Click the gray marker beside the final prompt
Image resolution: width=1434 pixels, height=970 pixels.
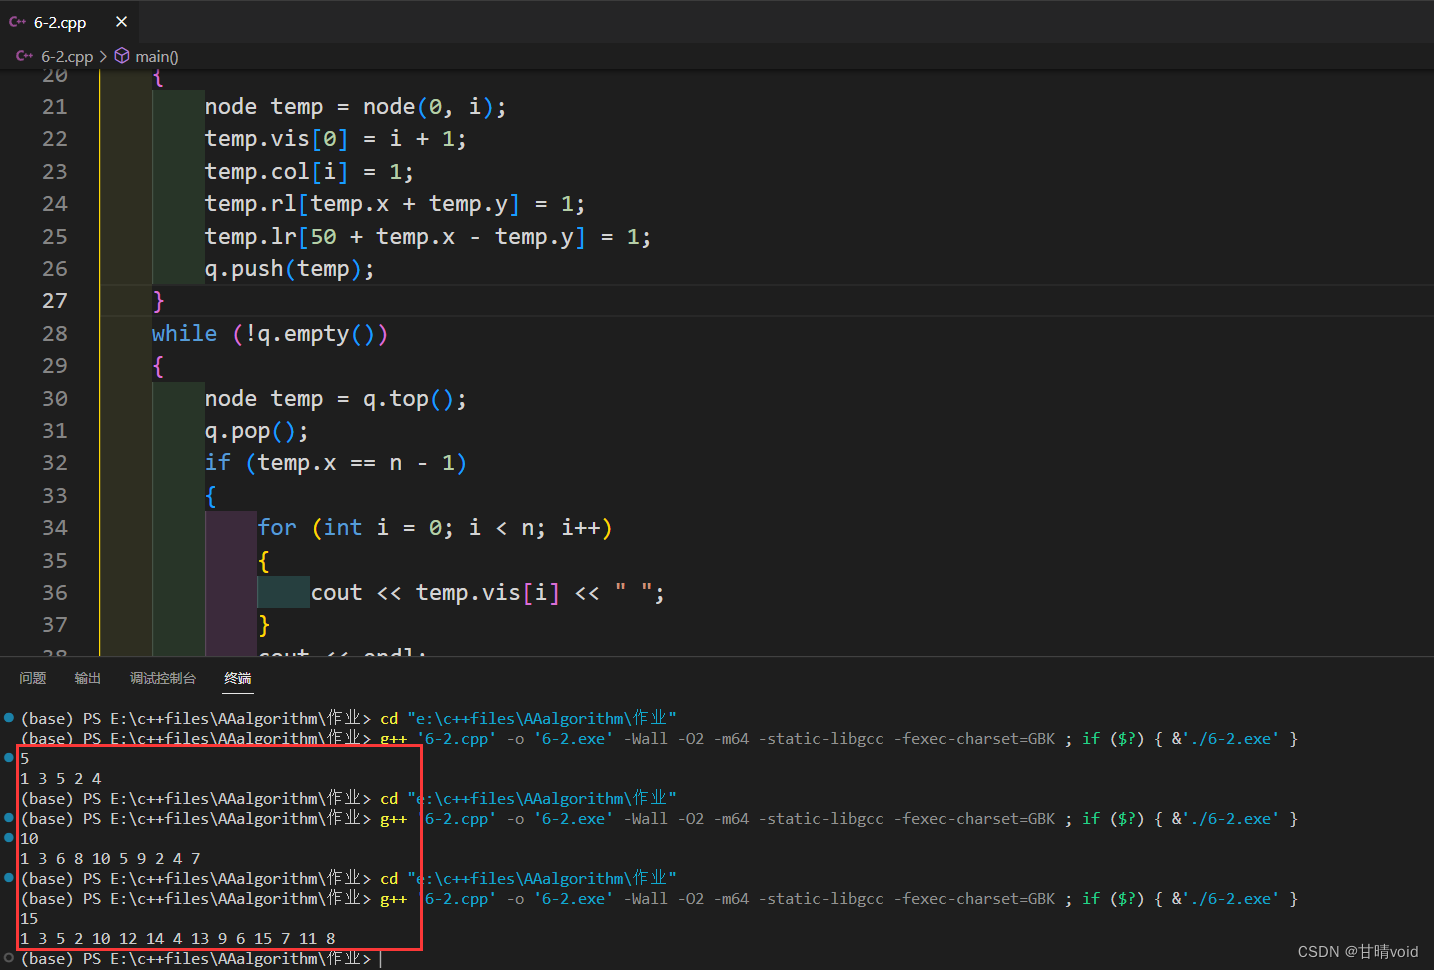(x=9, y=958)
